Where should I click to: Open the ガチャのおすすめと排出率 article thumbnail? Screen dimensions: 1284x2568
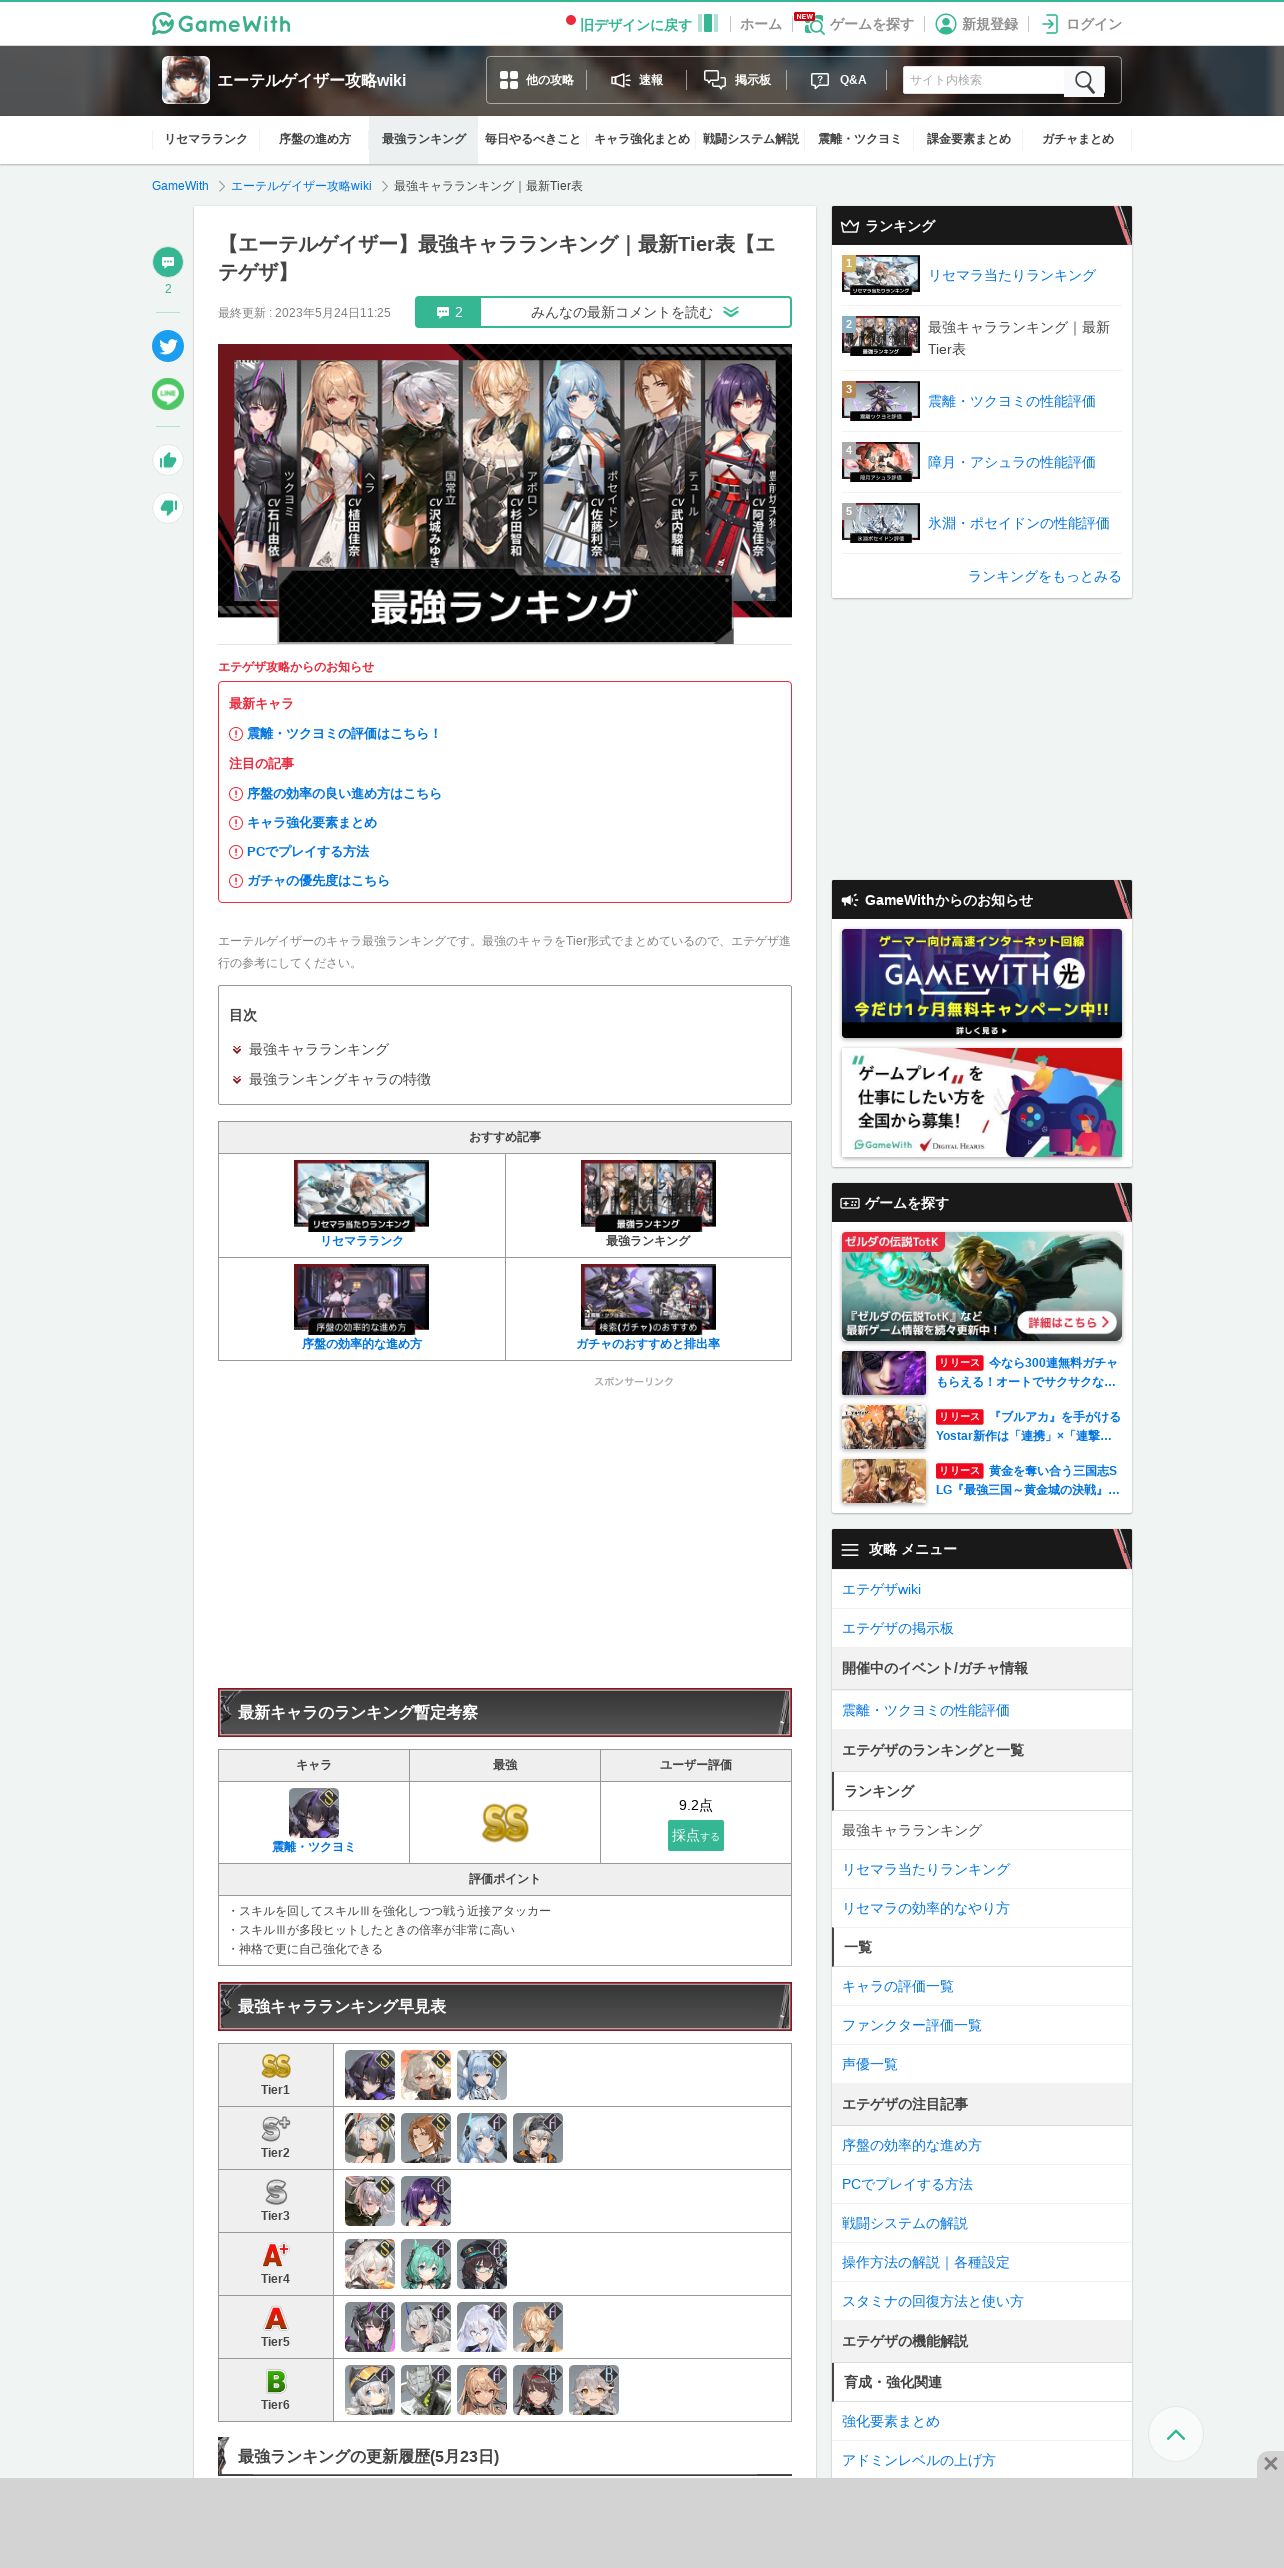tap(648, 1298)
